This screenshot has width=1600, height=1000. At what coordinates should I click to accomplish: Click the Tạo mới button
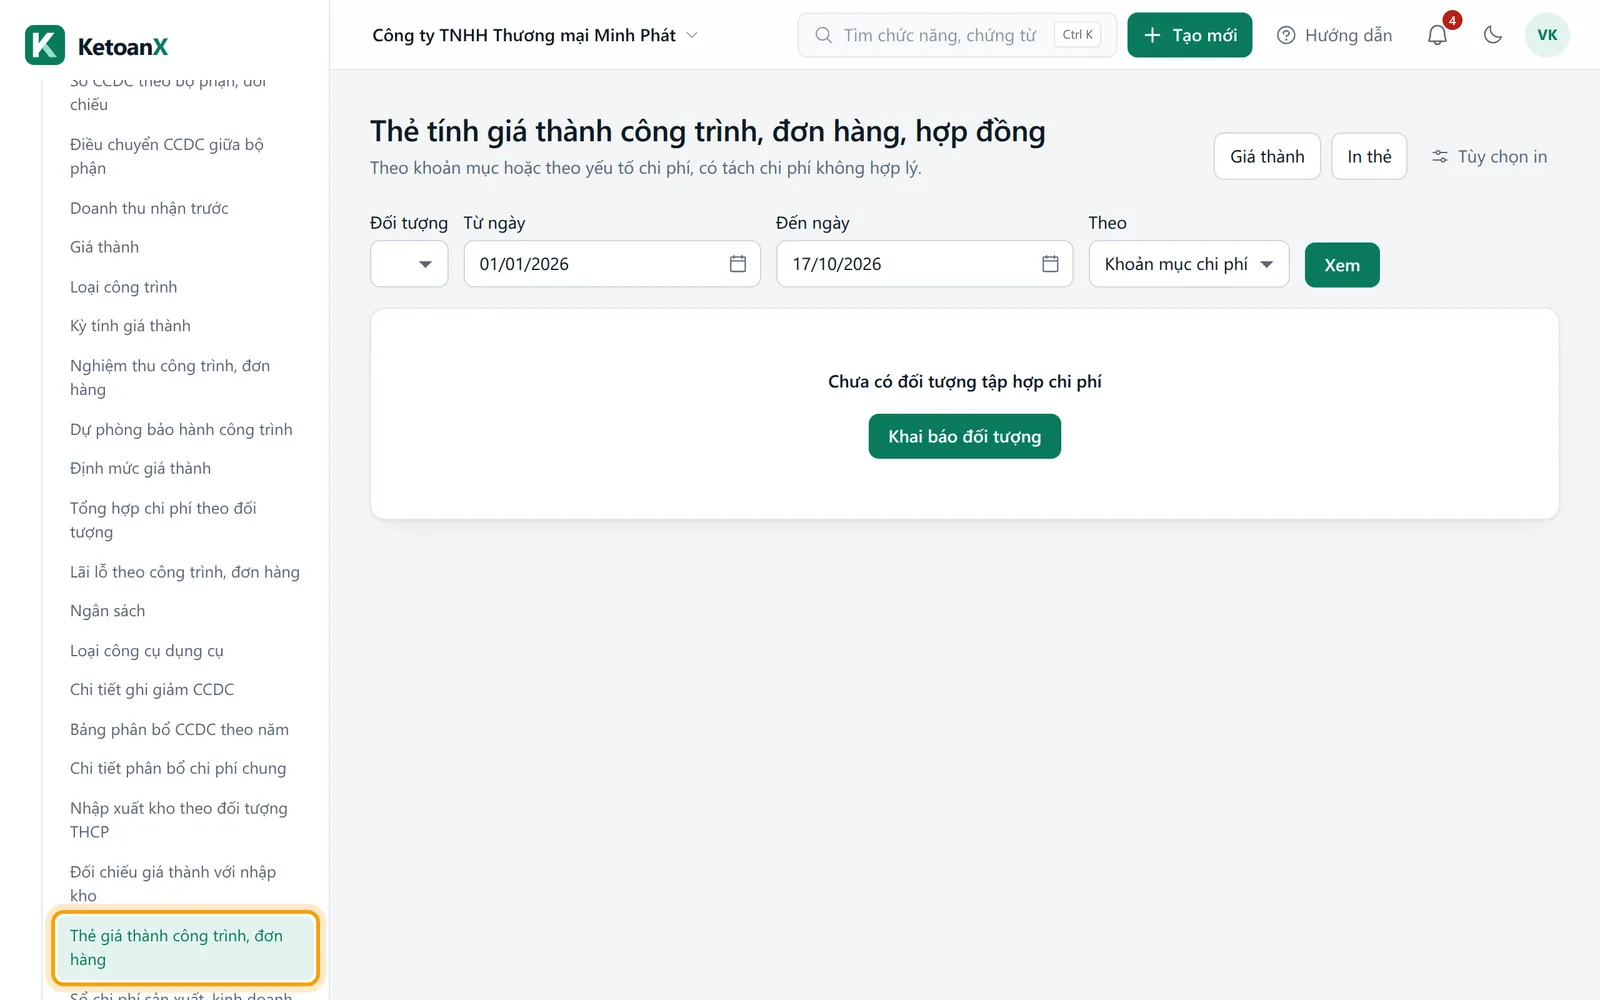pyautogui.click(x=1189, y=35)
